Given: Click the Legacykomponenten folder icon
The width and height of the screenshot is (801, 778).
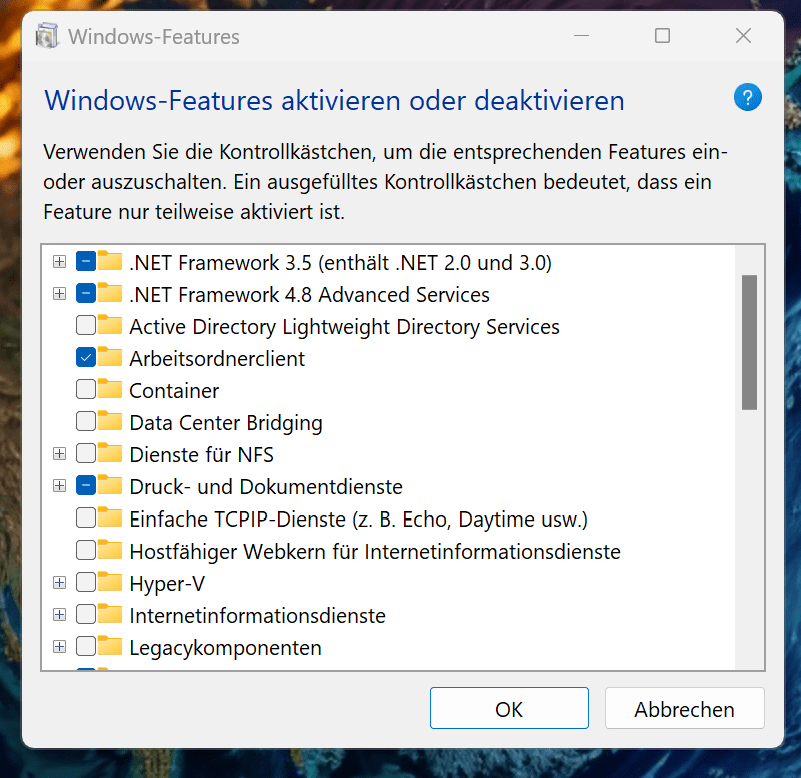Looking at the screenshot, I should click(x=109, y=646).
